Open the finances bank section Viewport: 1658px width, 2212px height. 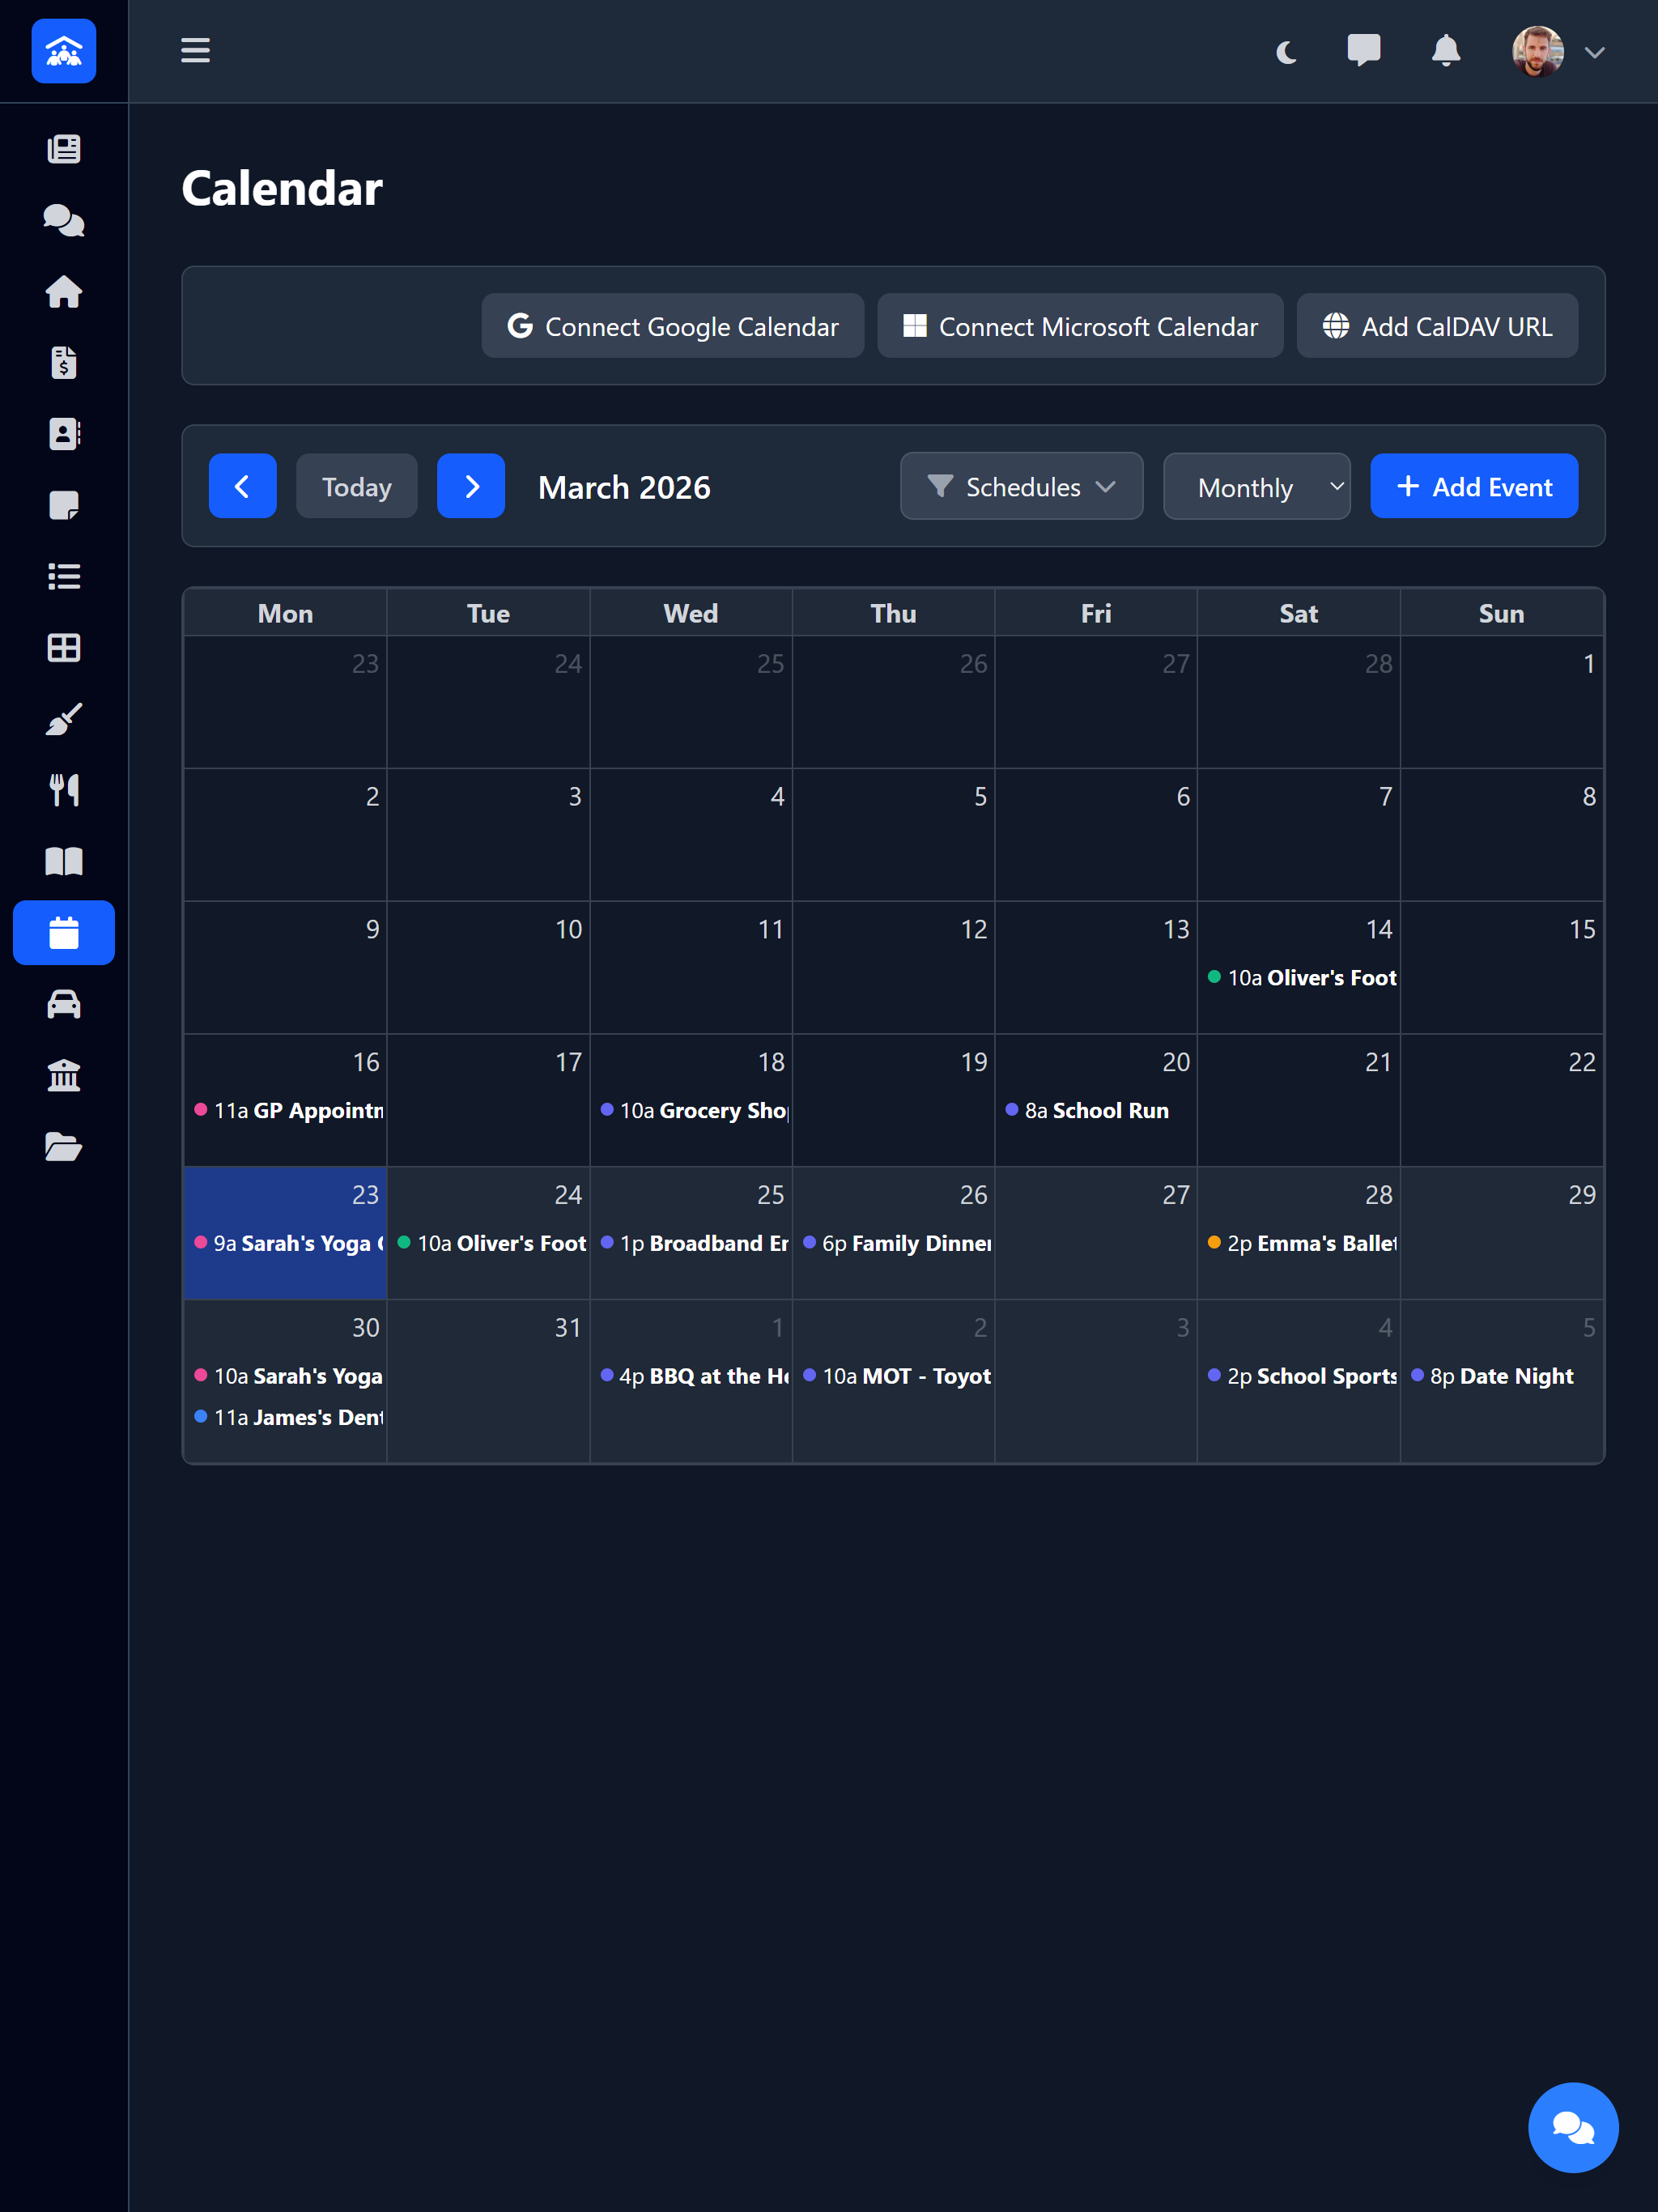[x=64, y=1075]
